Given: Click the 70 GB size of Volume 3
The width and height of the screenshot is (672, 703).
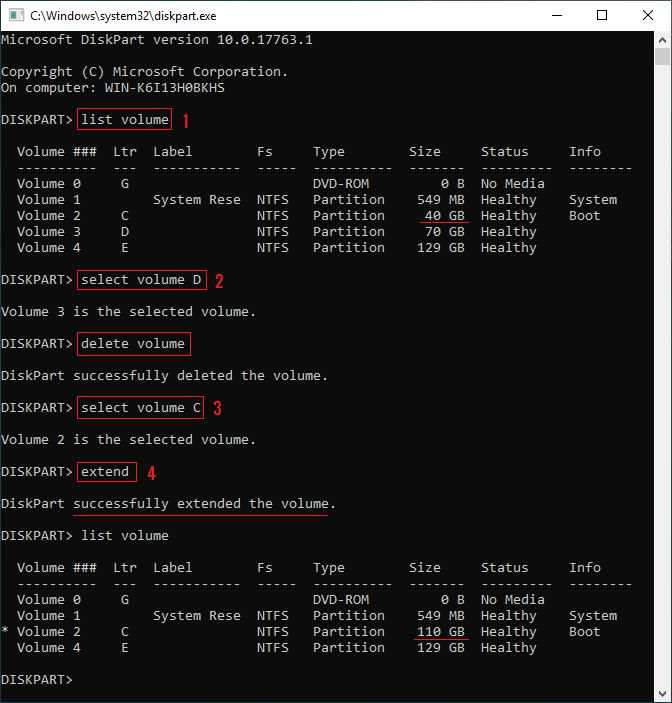Looking at the screenshot, I should pyautogui.click(x=444, y=232).
